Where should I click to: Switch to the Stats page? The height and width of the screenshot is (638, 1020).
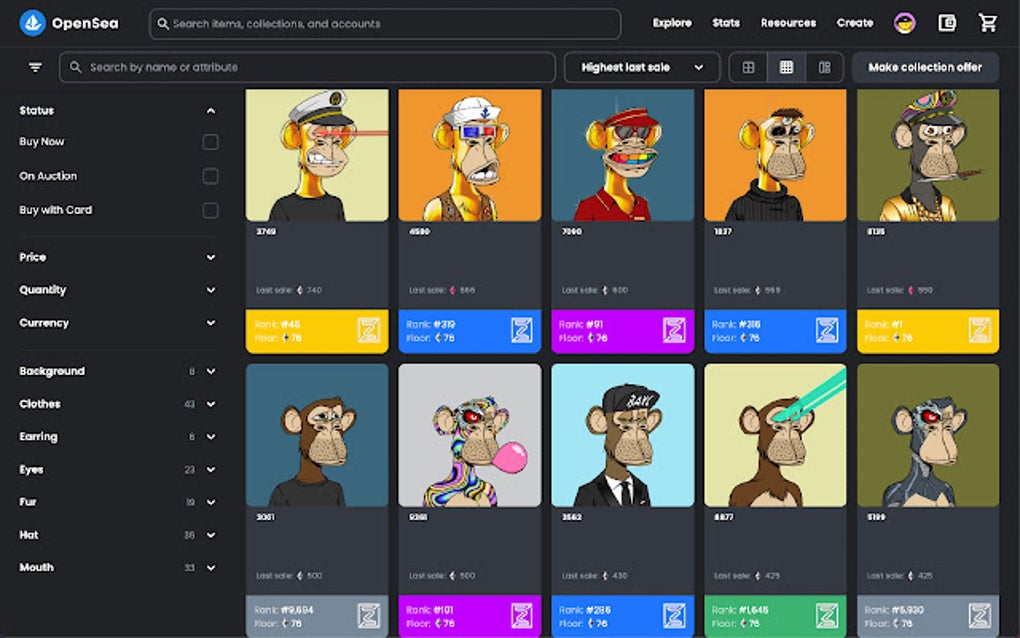click(726, 22)
